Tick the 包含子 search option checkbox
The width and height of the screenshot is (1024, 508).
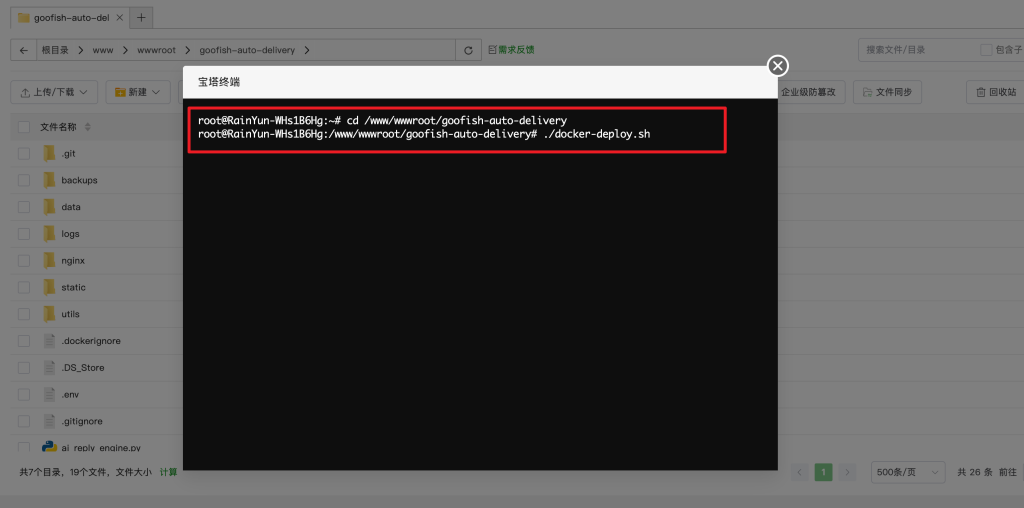986,50
